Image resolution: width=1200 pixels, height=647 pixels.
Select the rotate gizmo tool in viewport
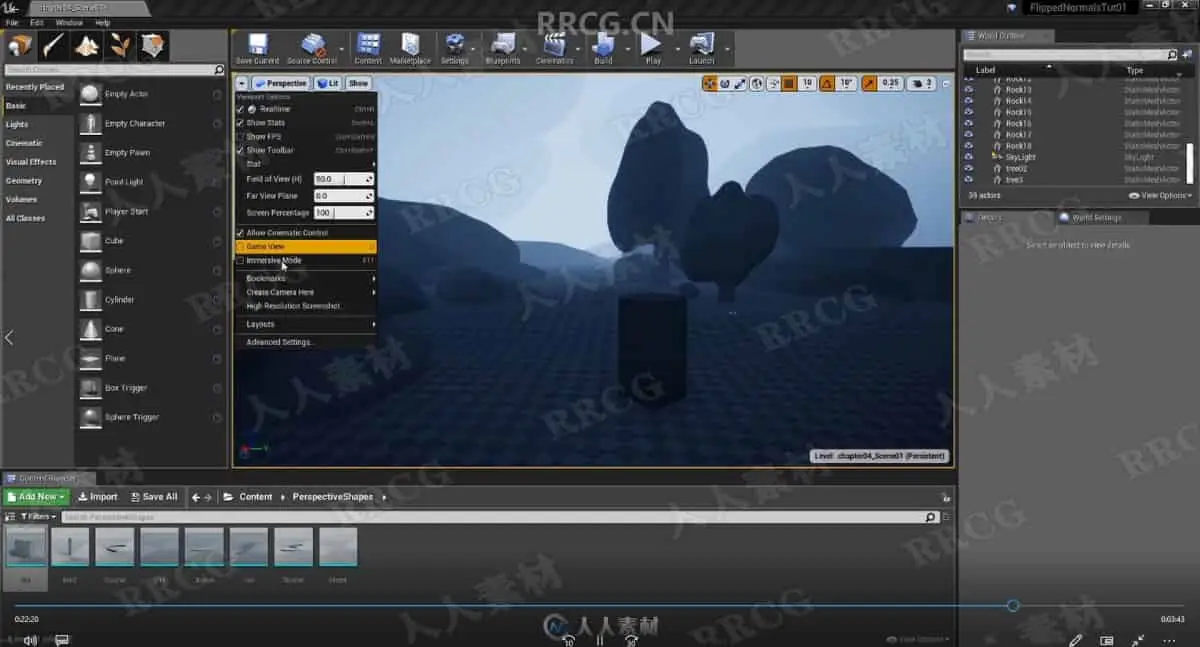pos(725,84)
